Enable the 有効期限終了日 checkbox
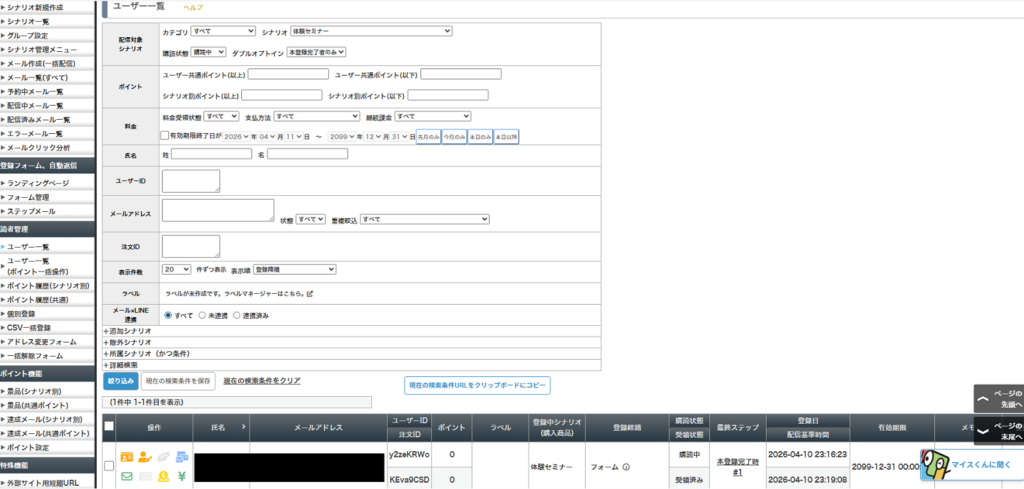The height and width of the screenshot is (489, 1024). (x=166, y=136)
